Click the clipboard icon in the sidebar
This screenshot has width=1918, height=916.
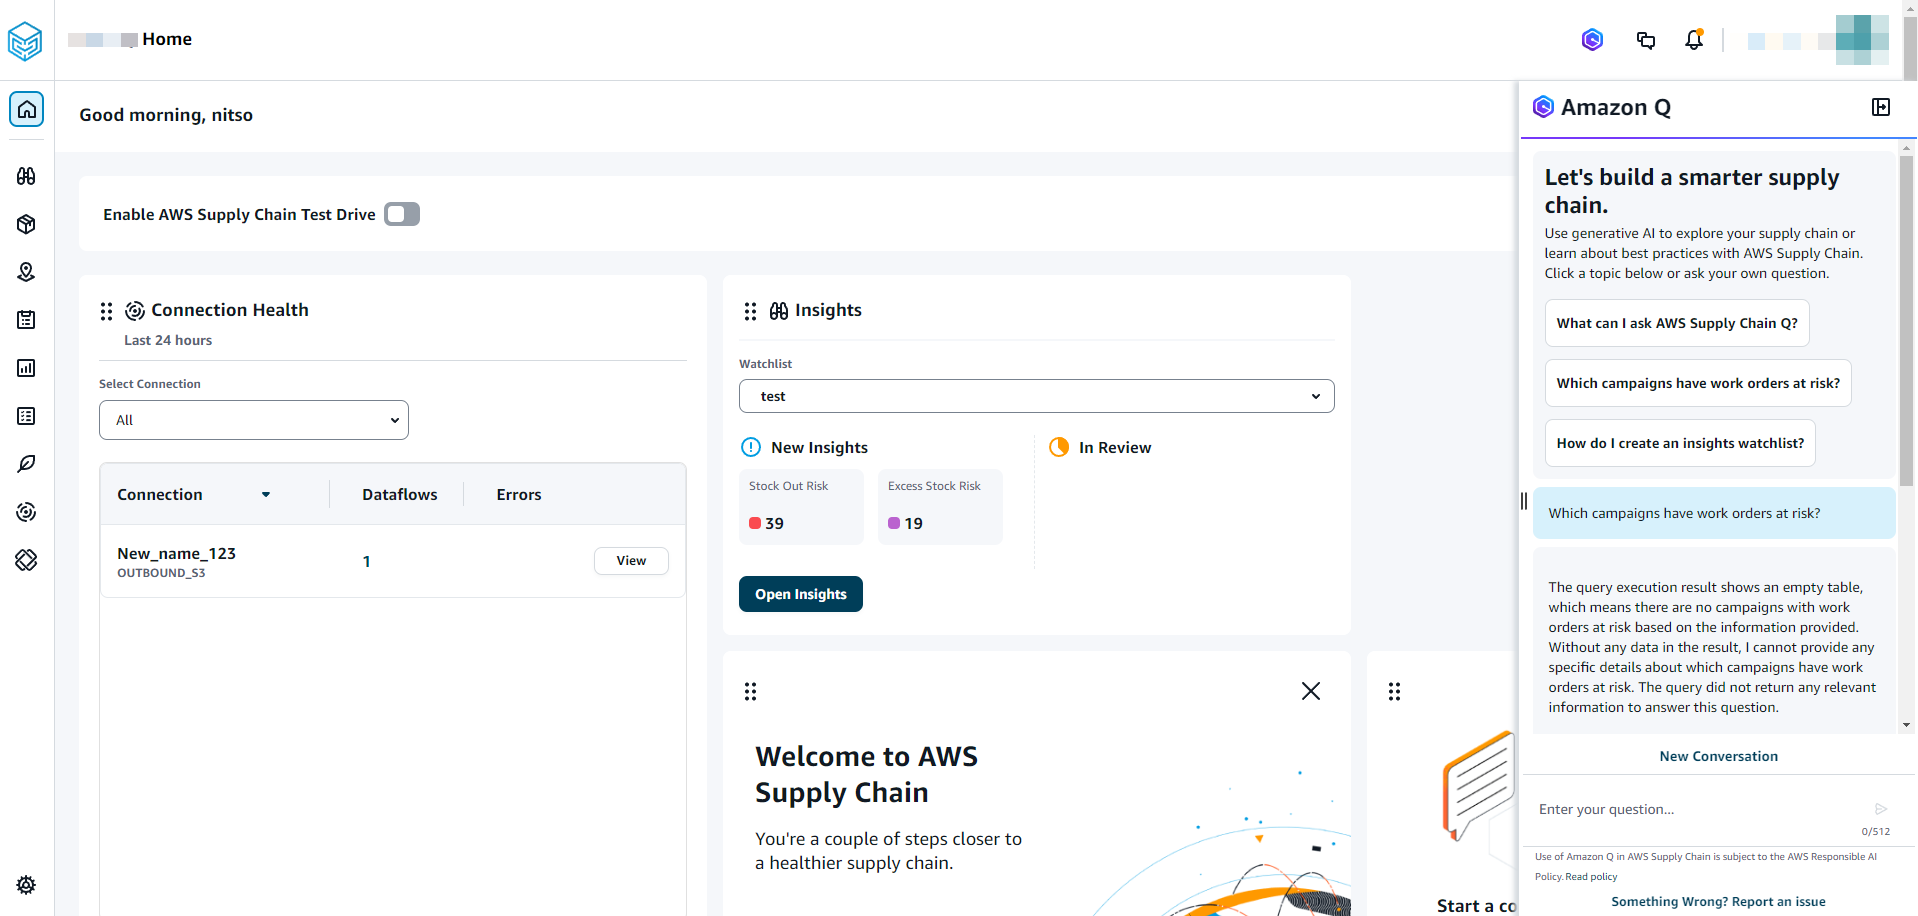tap(26, 320)
